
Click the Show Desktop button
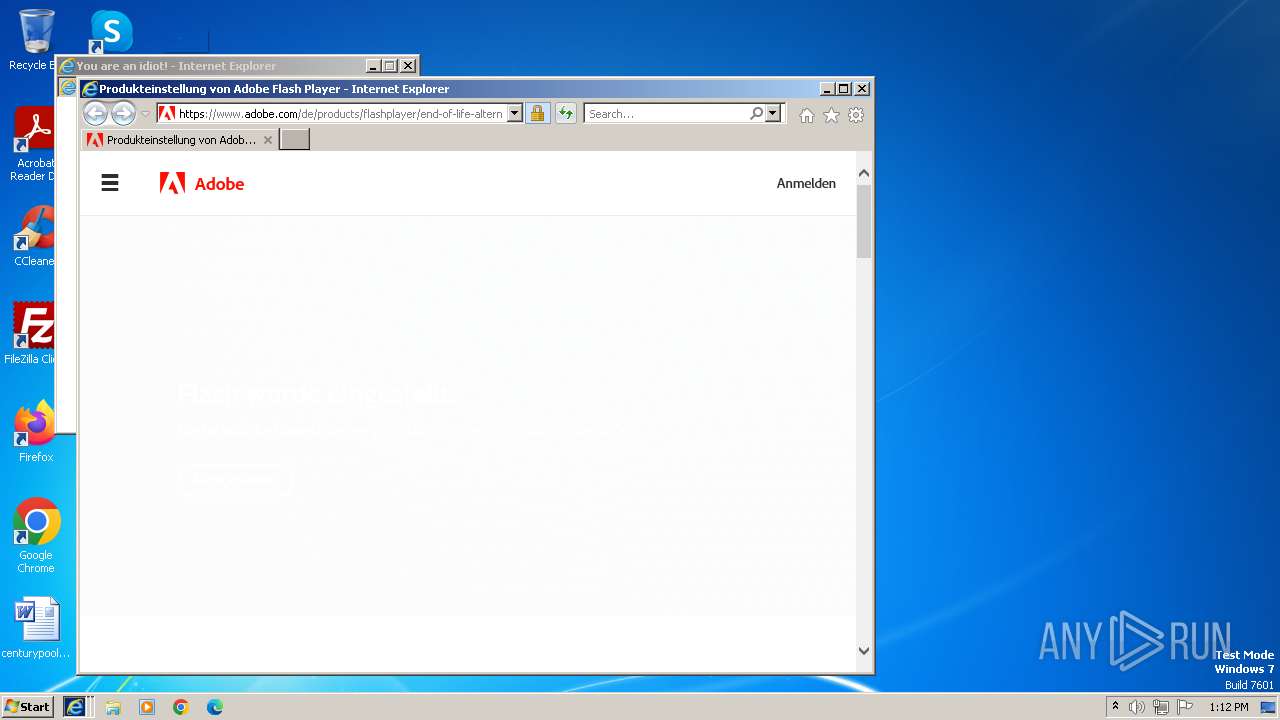point(1269,707)
